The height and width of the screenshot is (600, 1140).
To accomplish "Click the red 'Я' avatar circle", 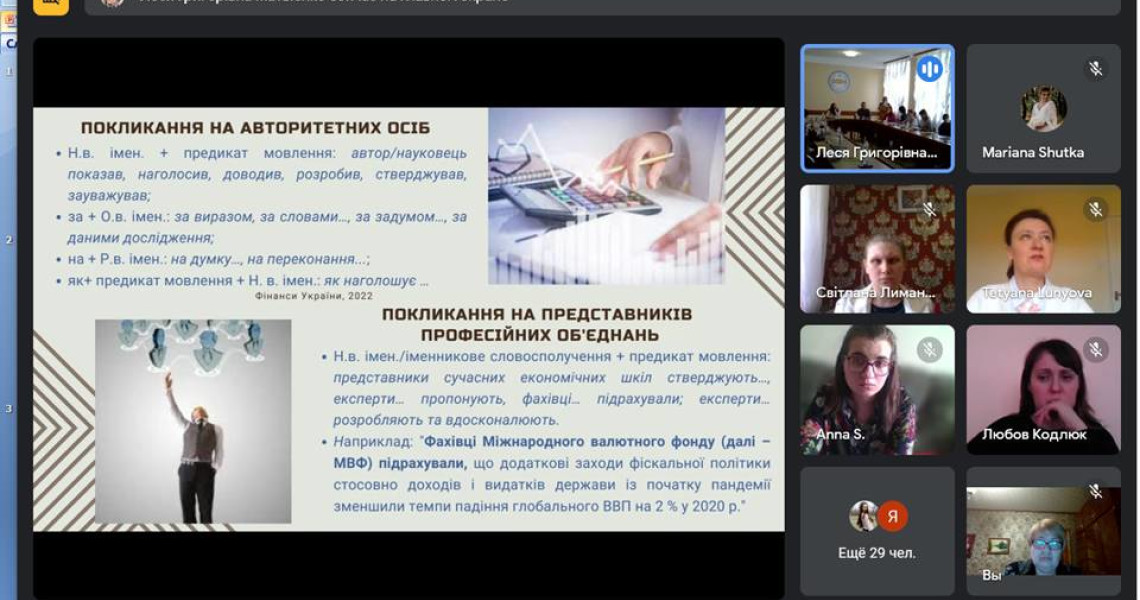I will click(892, 516).
